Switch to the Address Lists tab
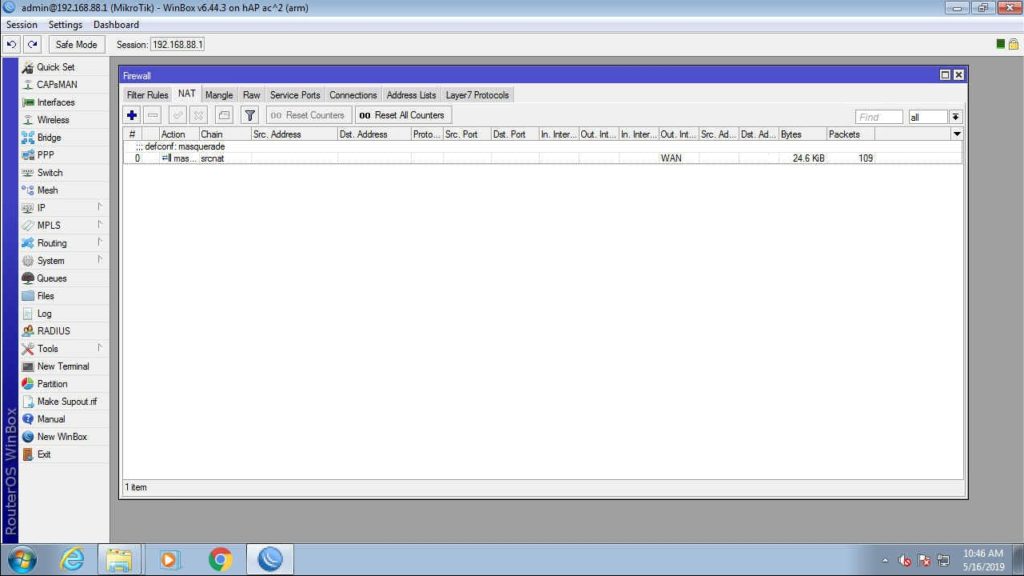This screenshot has width=1024, height=576. click(411, 95)
